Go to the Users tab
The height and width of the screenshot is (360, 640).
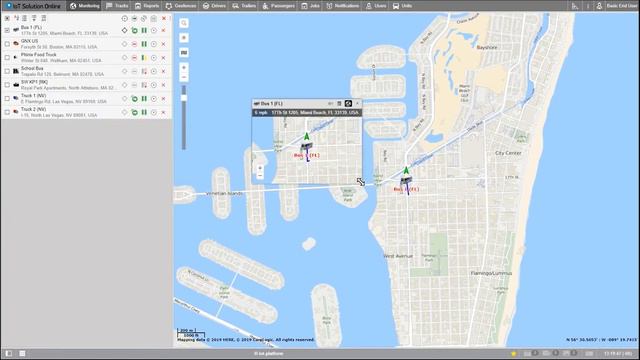coord(376,6)
